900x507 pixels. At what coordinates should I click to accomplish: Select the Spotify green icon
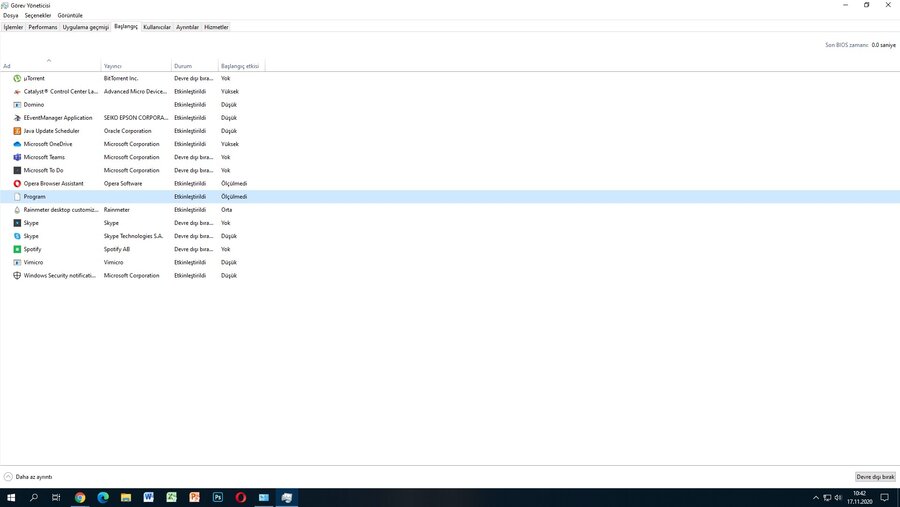tap(17, 249)
